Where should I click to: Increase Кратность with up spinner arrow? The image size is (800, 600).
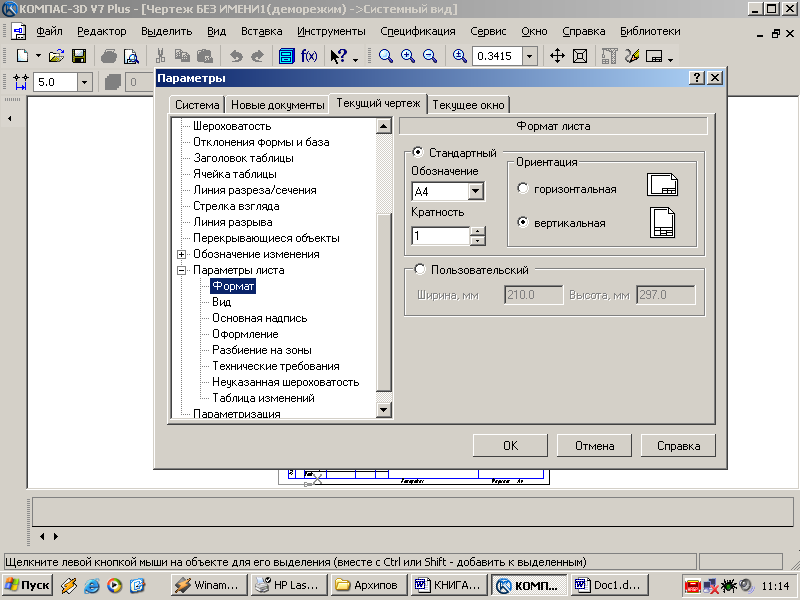coord(478,231)
